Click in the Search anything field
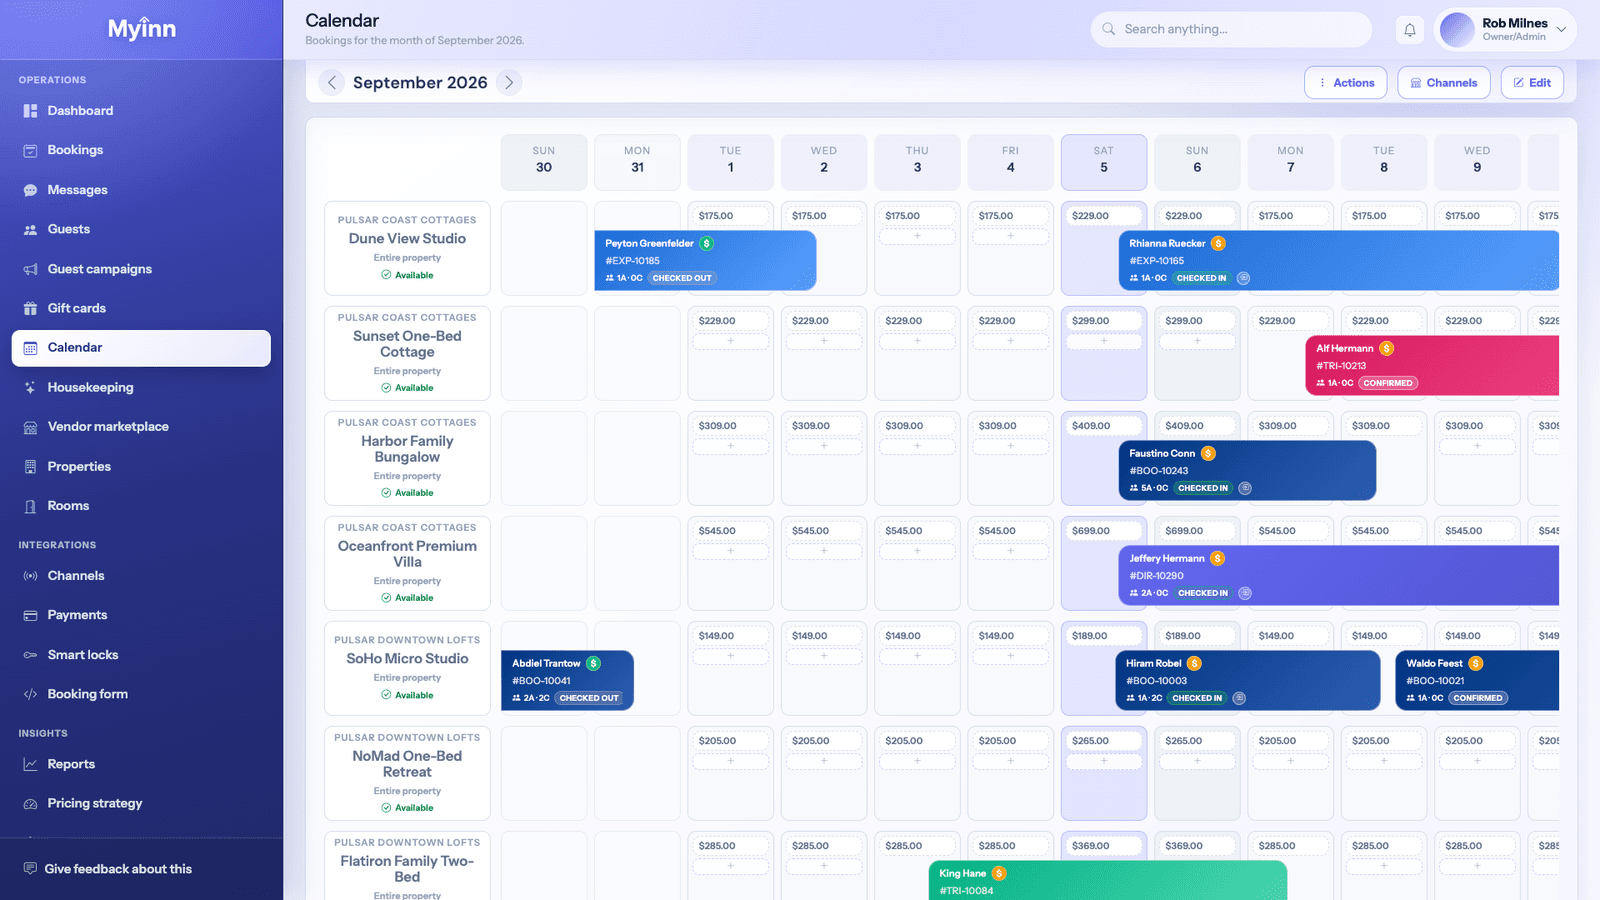Image resolution: width=1600 pixels, height=900 pixels. tap(1231, 30)
